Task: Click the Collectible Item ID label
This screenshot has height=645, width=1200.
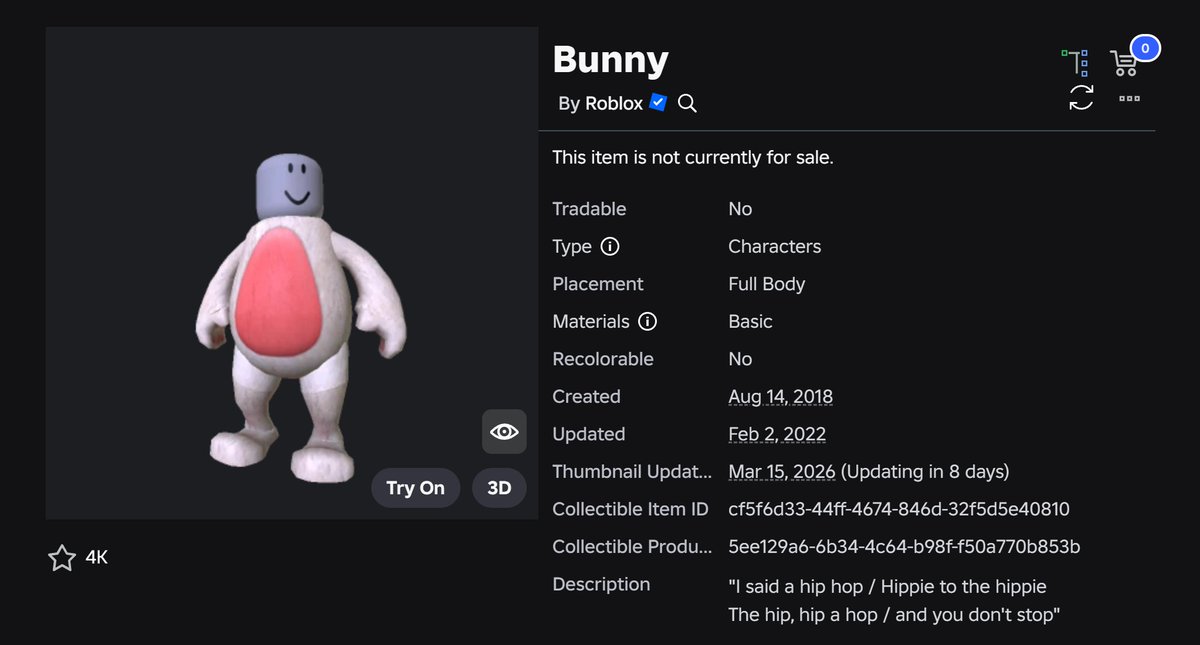Action: click(630, 509)
